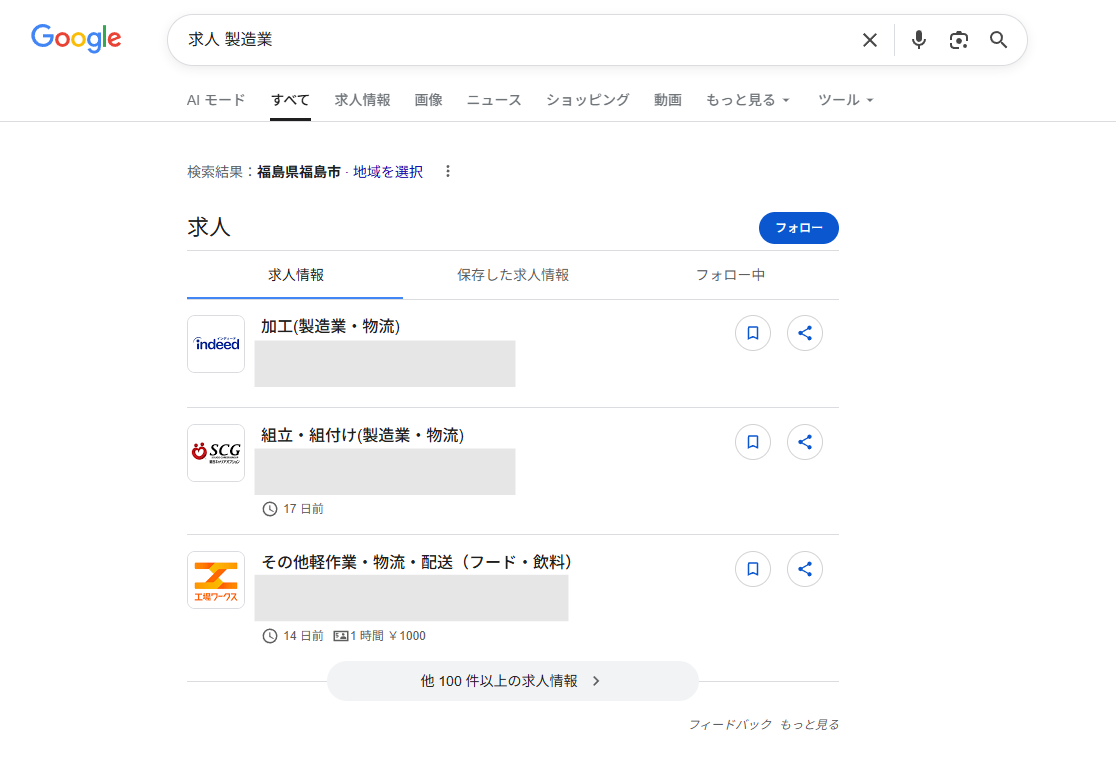Expand the もっと見る dropdown in the search tabs
The height and width of the screenshot is (774, 1116).
[748, 100]
